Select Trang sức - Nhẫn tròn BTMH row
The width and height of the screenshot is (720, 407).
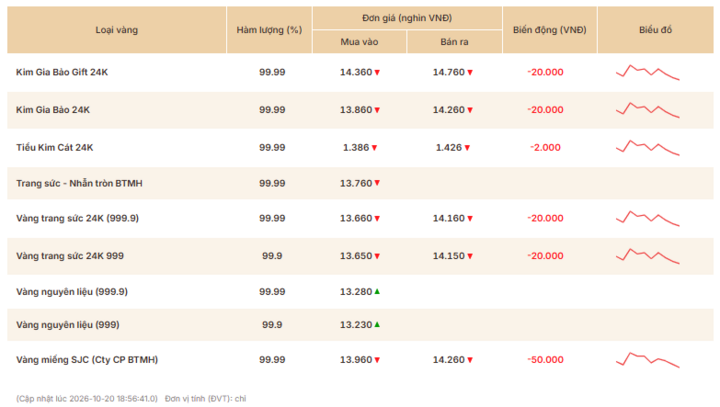click(x=360, y=183)
